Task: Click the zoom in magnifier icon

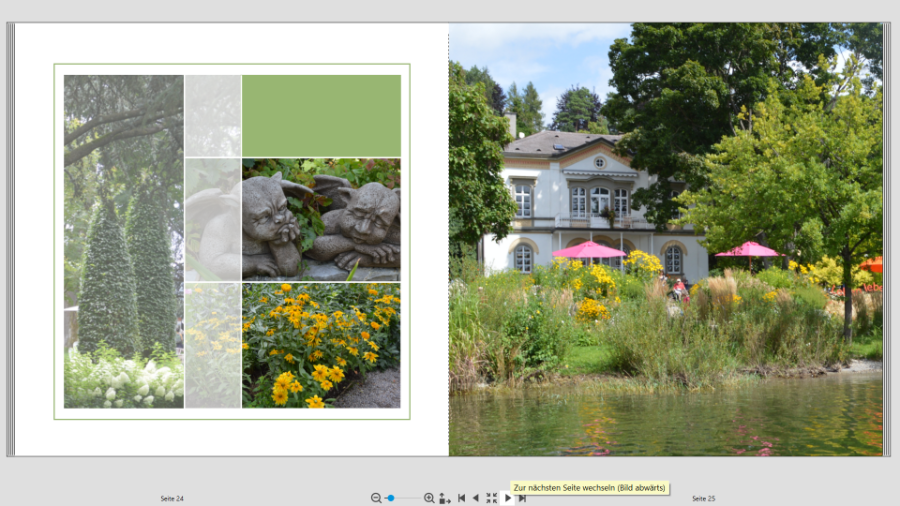Action: (429, 498)
